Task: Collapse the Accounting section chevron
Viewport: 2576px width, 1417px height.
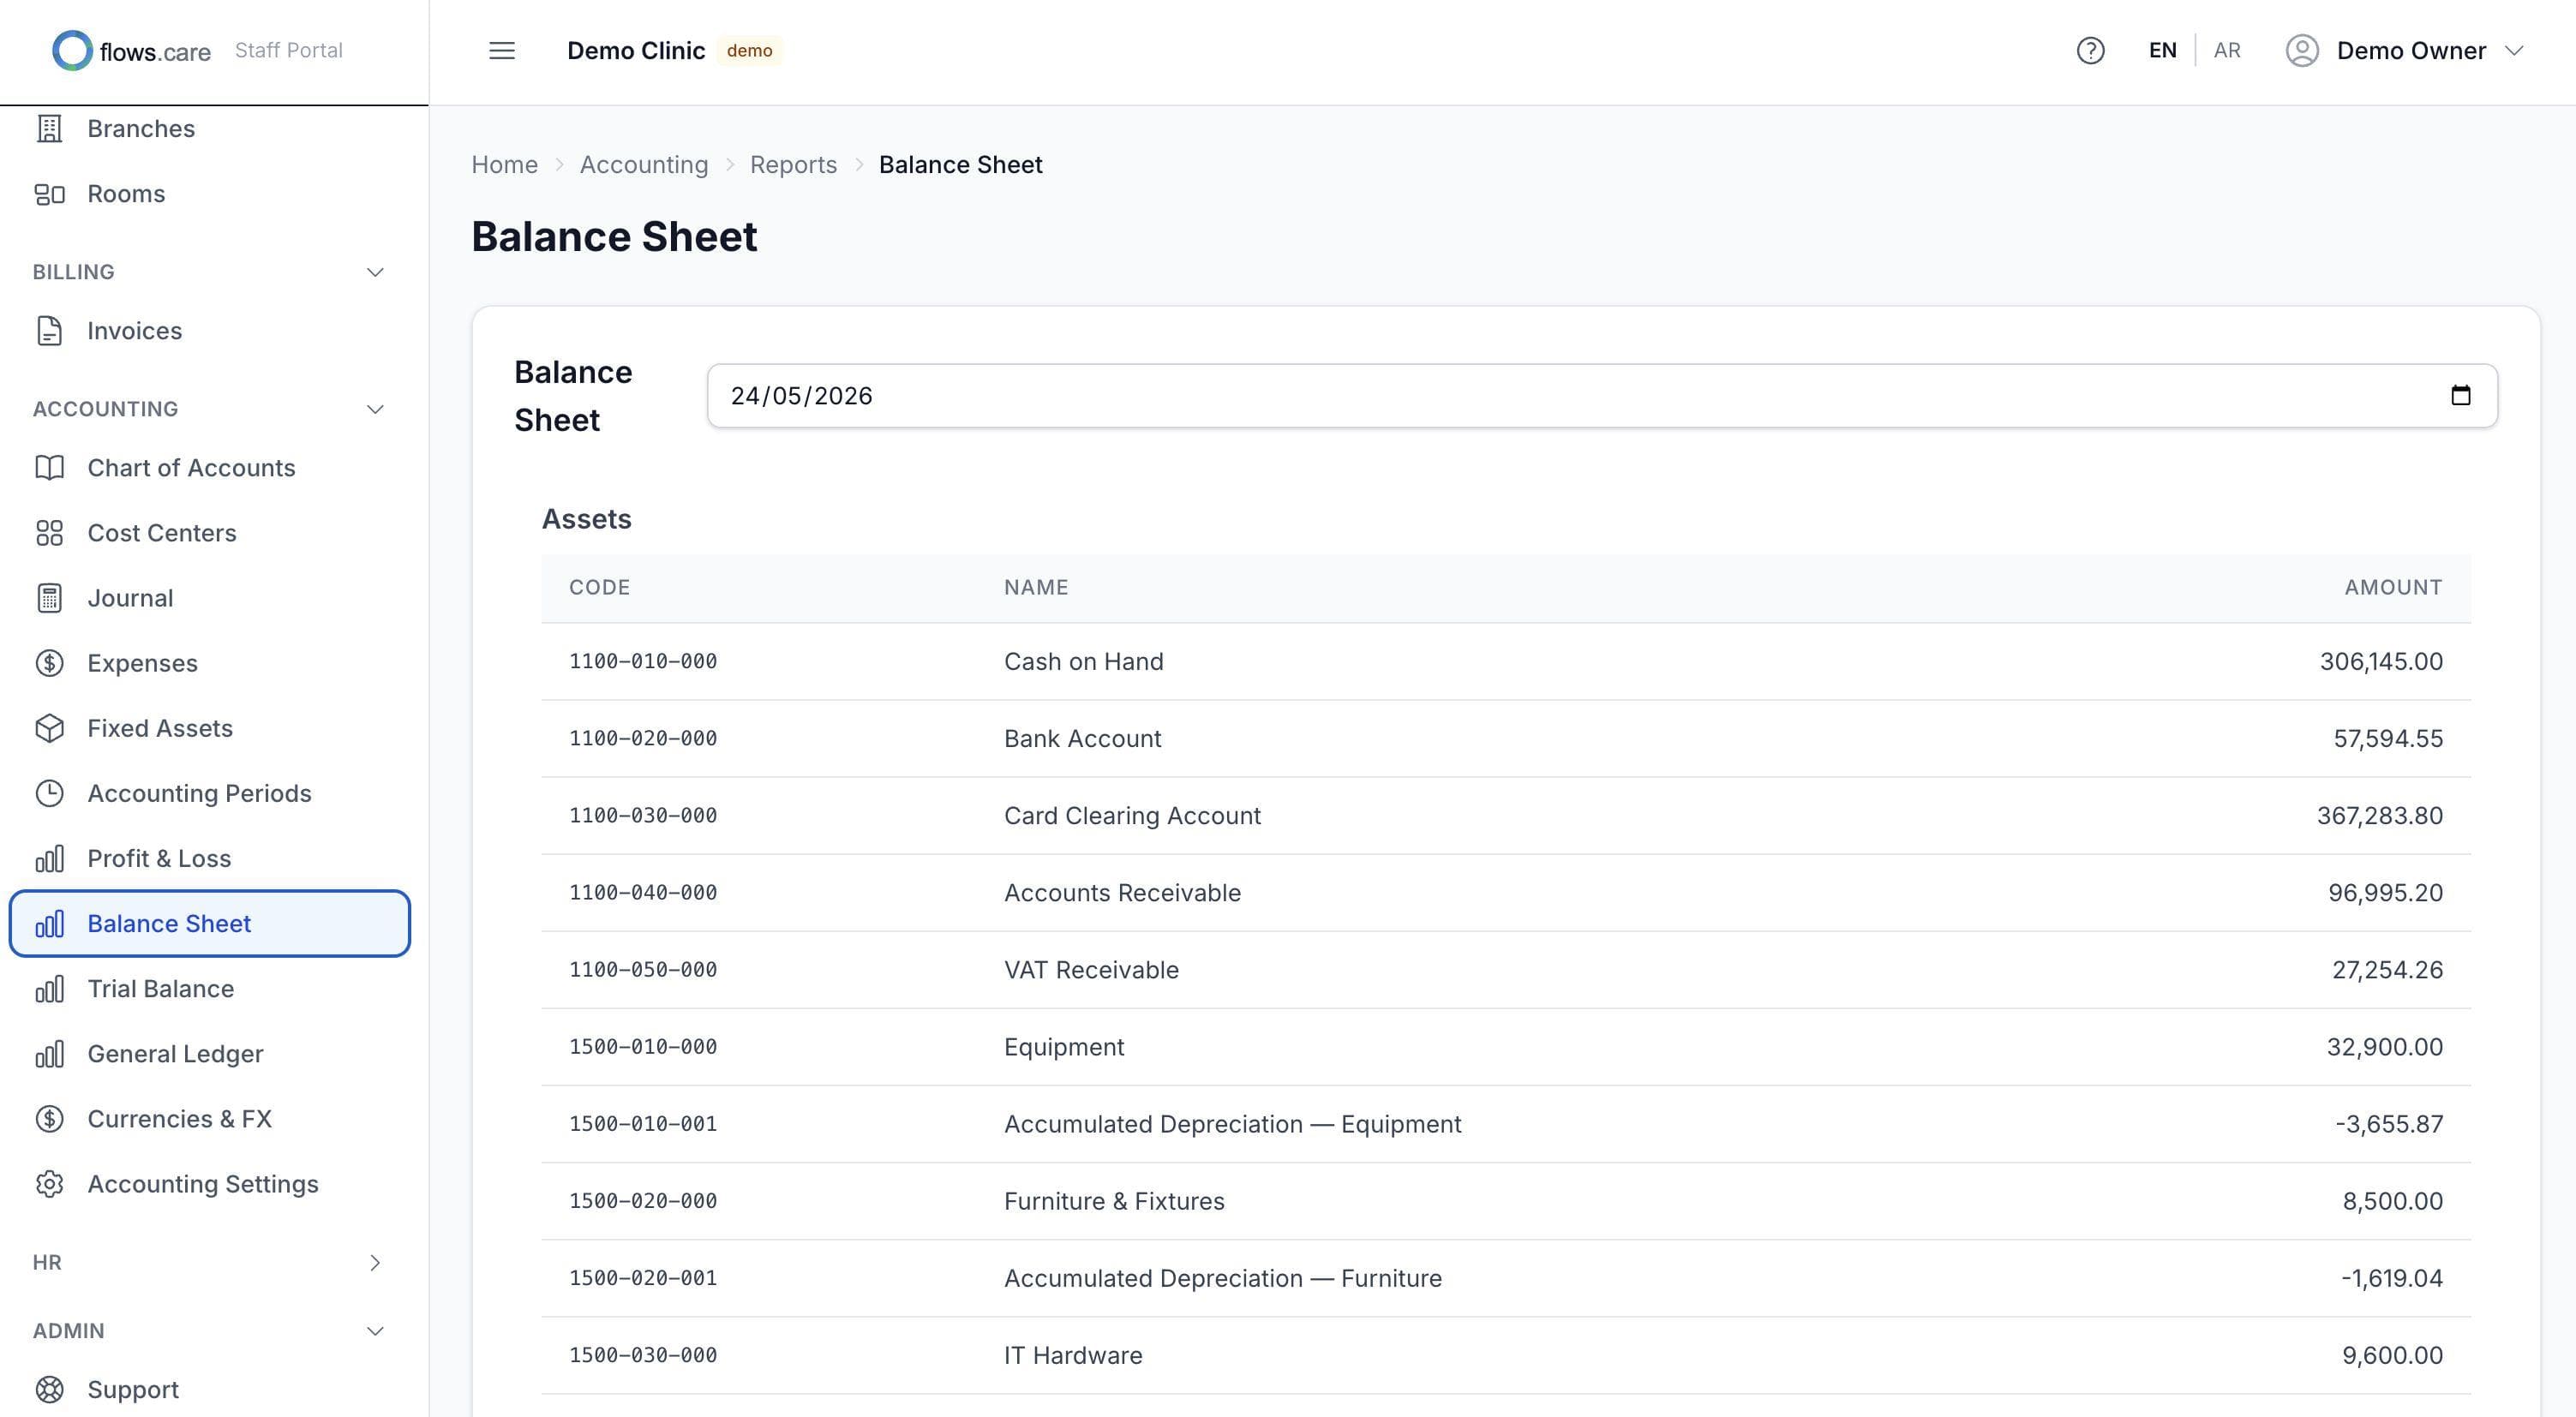Action: point(375,409)
